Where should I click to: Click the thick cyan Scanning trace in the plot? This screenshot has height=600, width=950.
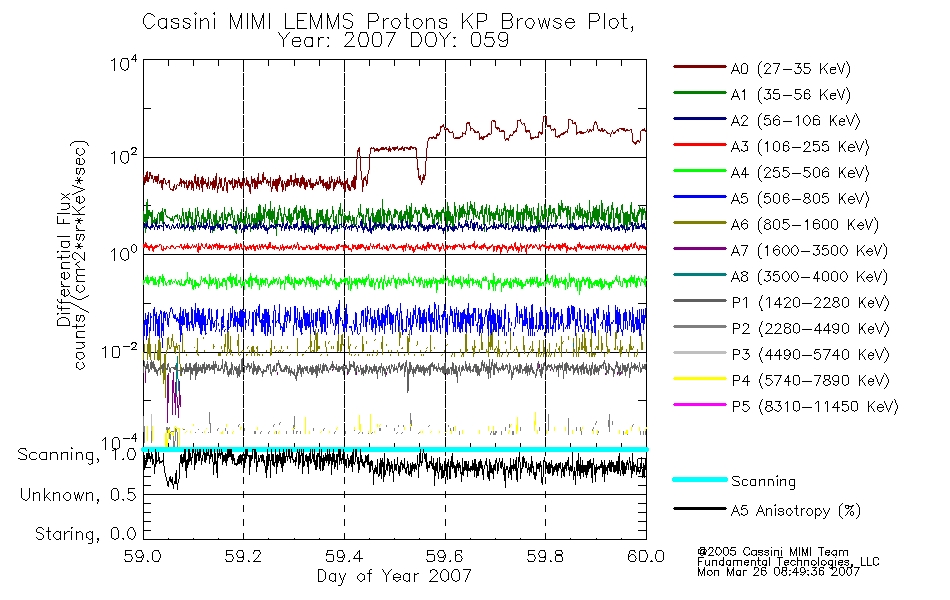[395, 450]
